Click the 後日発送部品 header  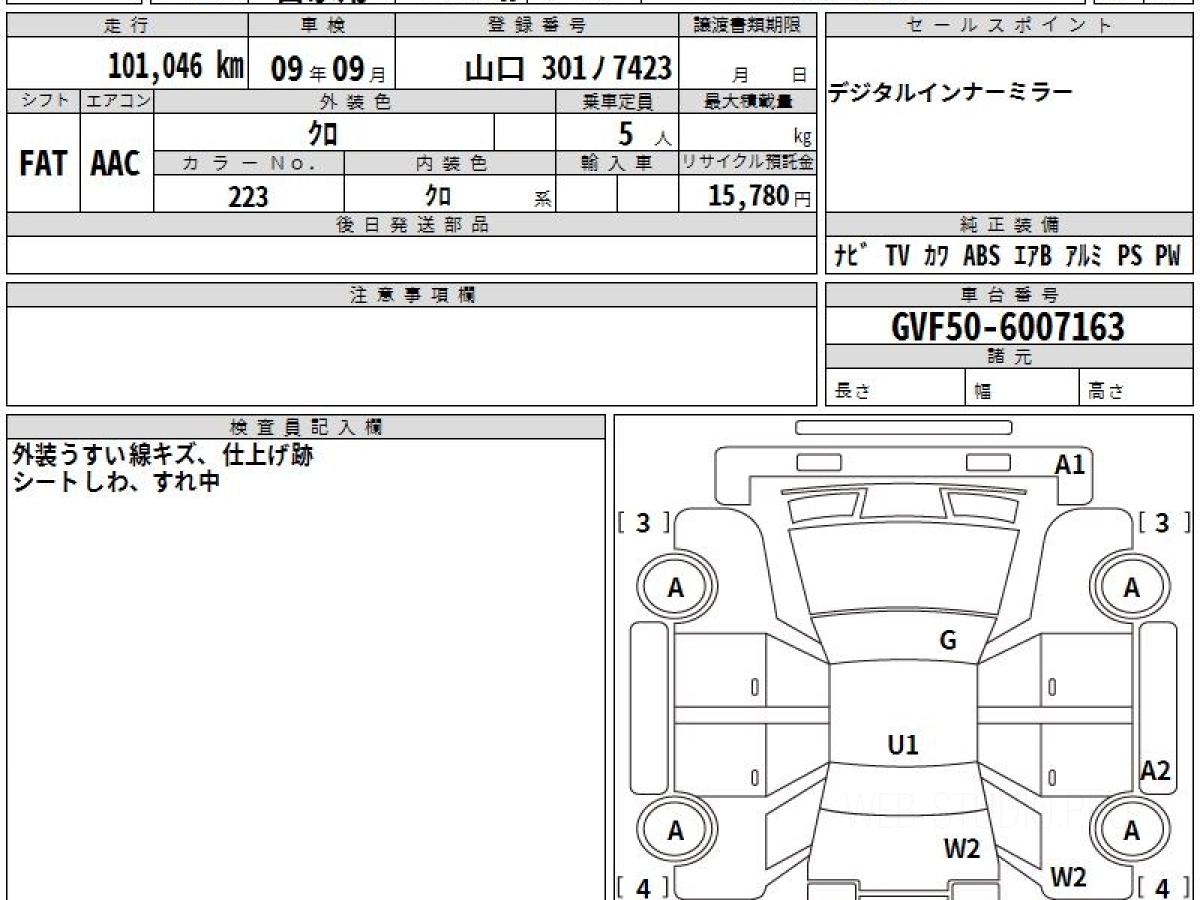point(412,225)
